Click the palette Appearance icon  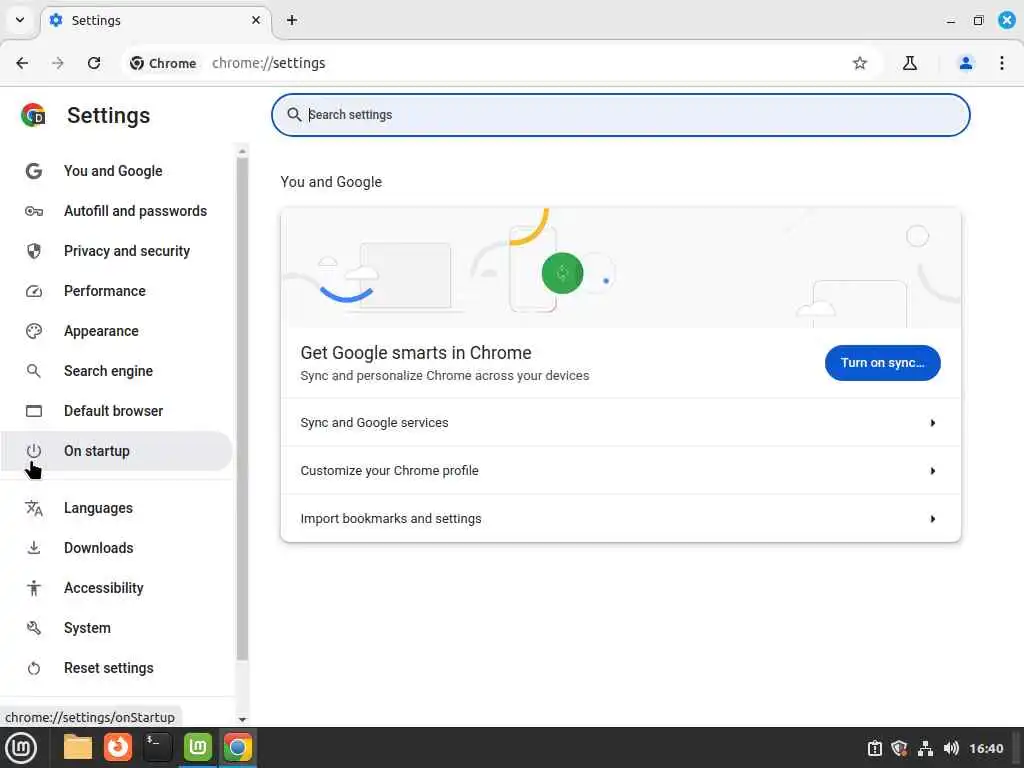[34, 331]
